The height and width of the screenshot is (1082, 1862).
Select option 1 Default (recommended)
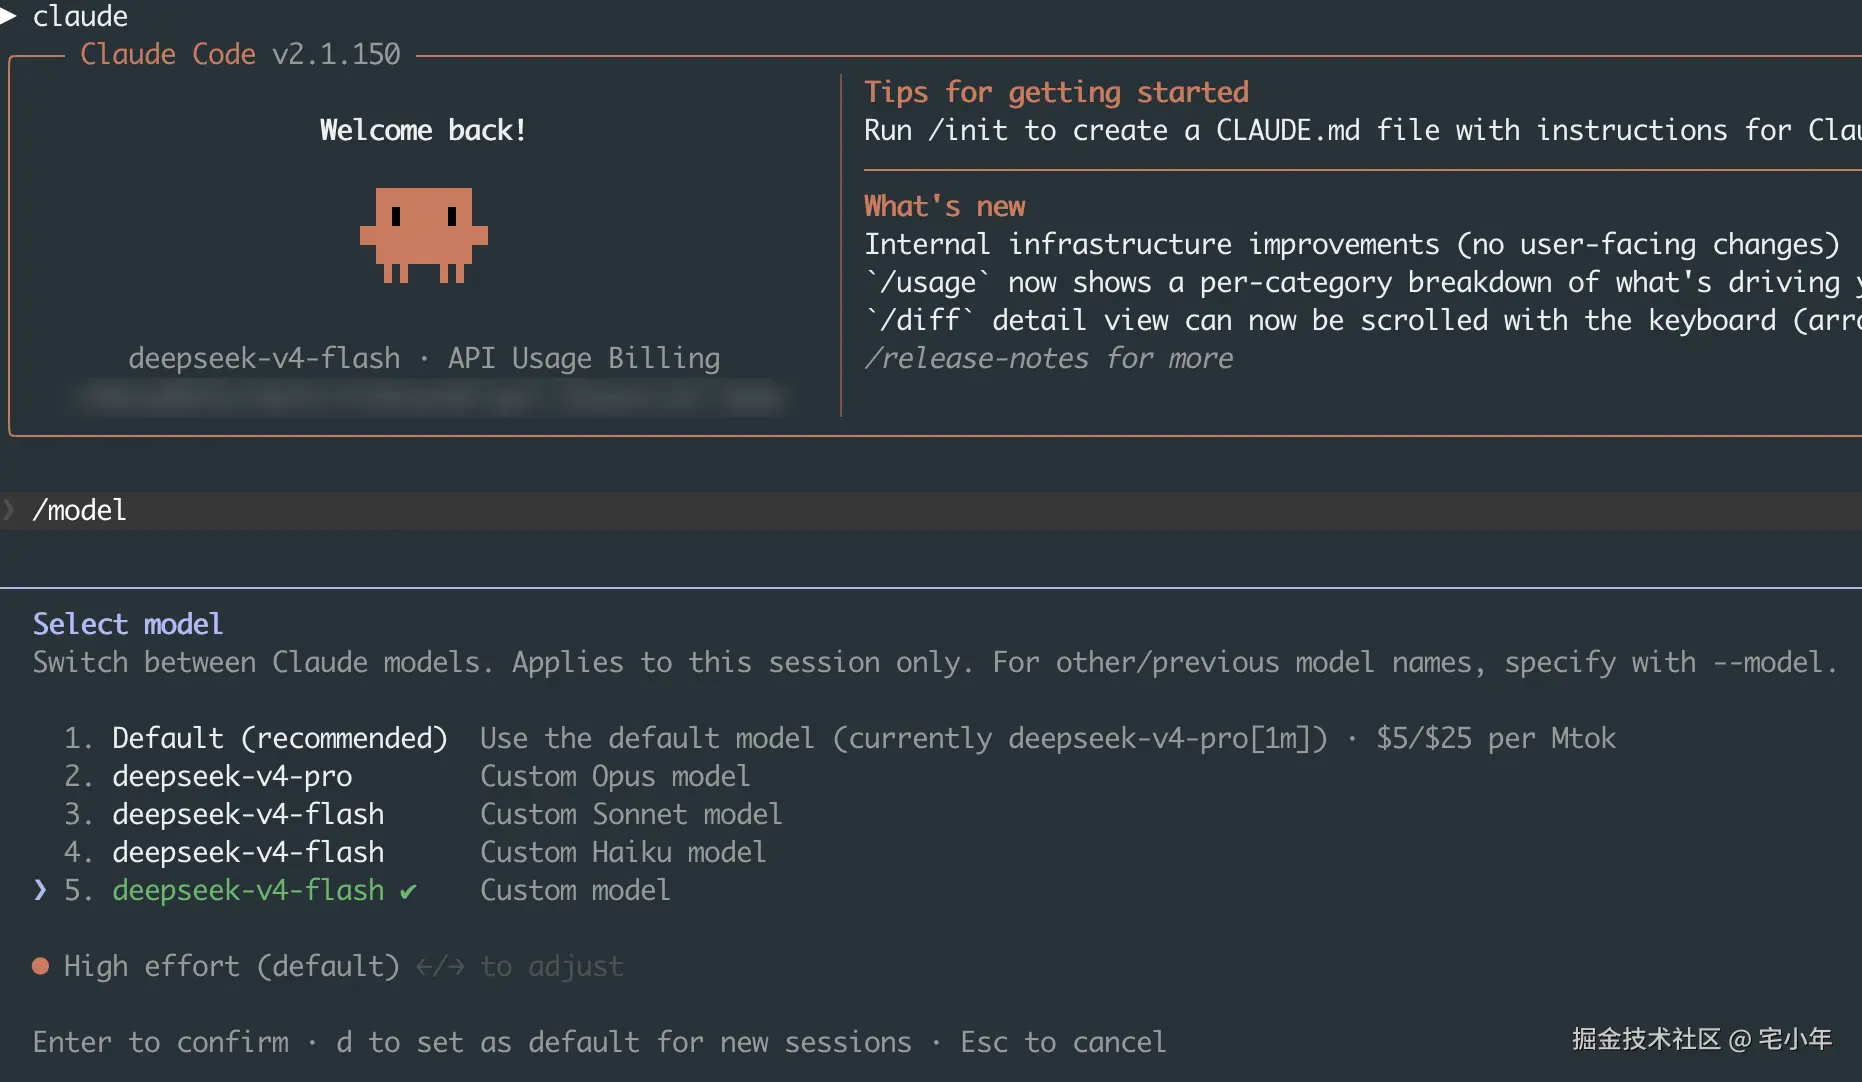click(x=840, y=738)
